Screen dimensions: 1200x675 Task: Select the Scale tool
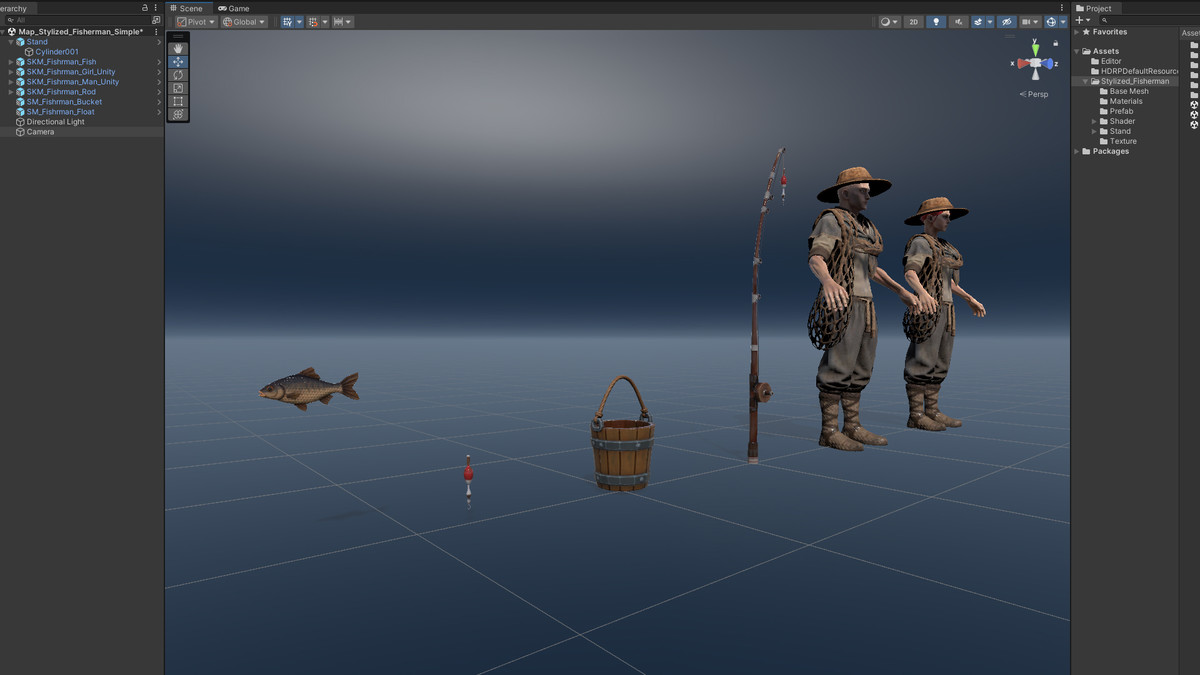coord(178,88)
